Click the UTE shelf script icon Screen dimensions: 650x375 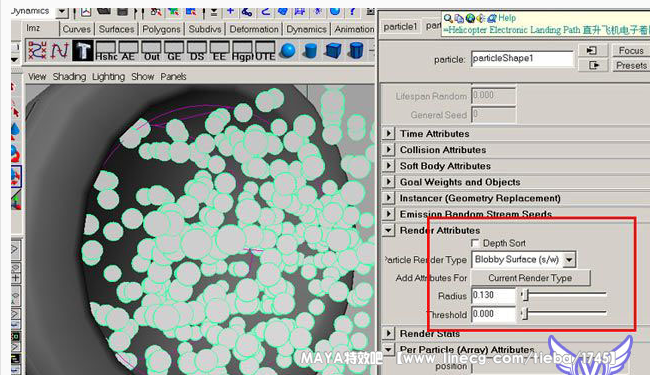265,51
